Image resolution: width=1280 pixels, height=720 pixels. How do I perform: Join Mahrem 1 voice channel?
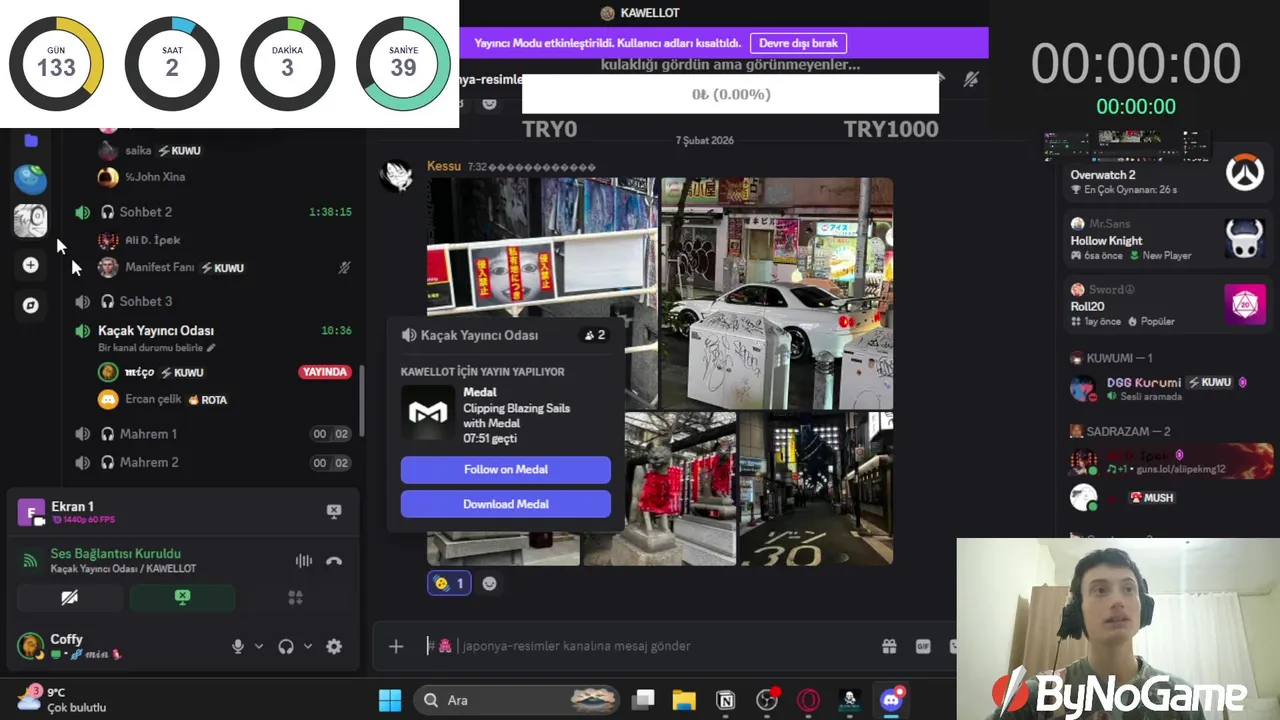click(x=148, y=434)
